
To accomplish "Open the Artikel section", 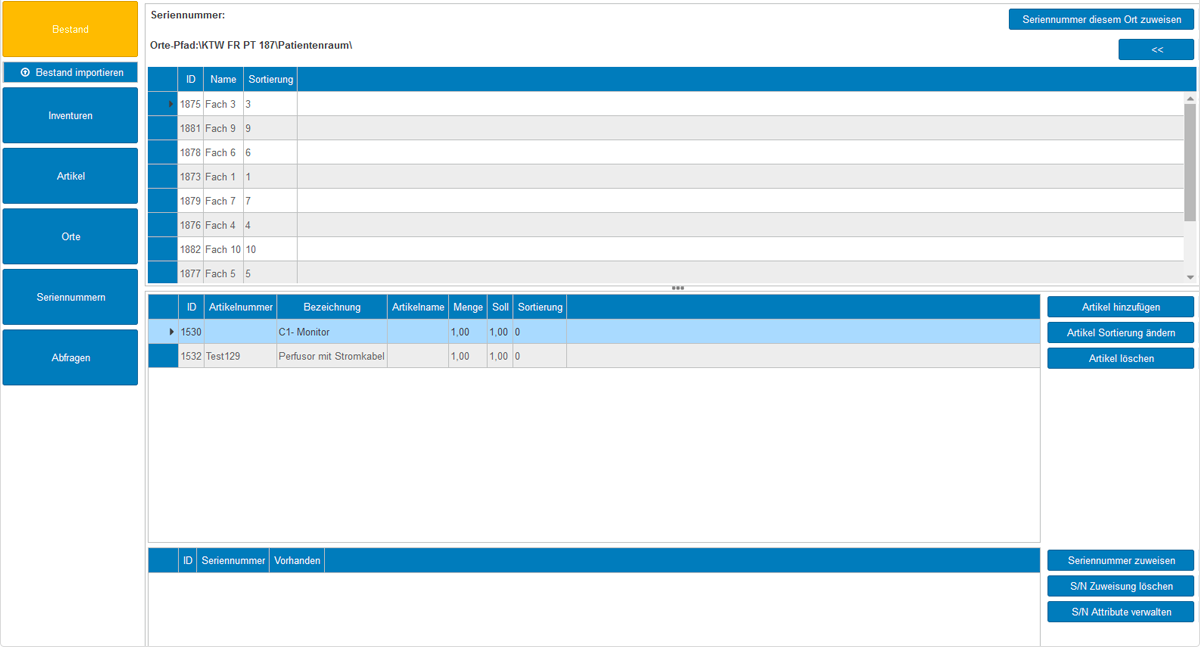I will 70,176.
